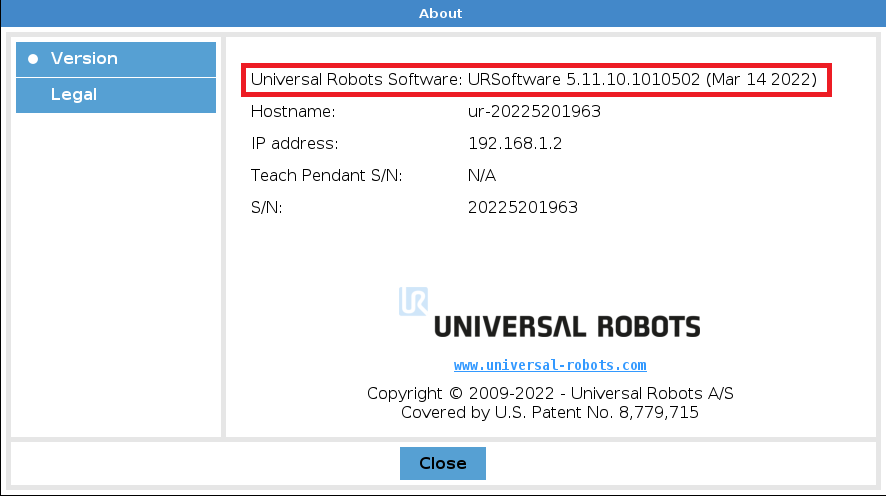Screen dimensions: 886x496
Task: Click the S/N: label
Action: [266, 207]
